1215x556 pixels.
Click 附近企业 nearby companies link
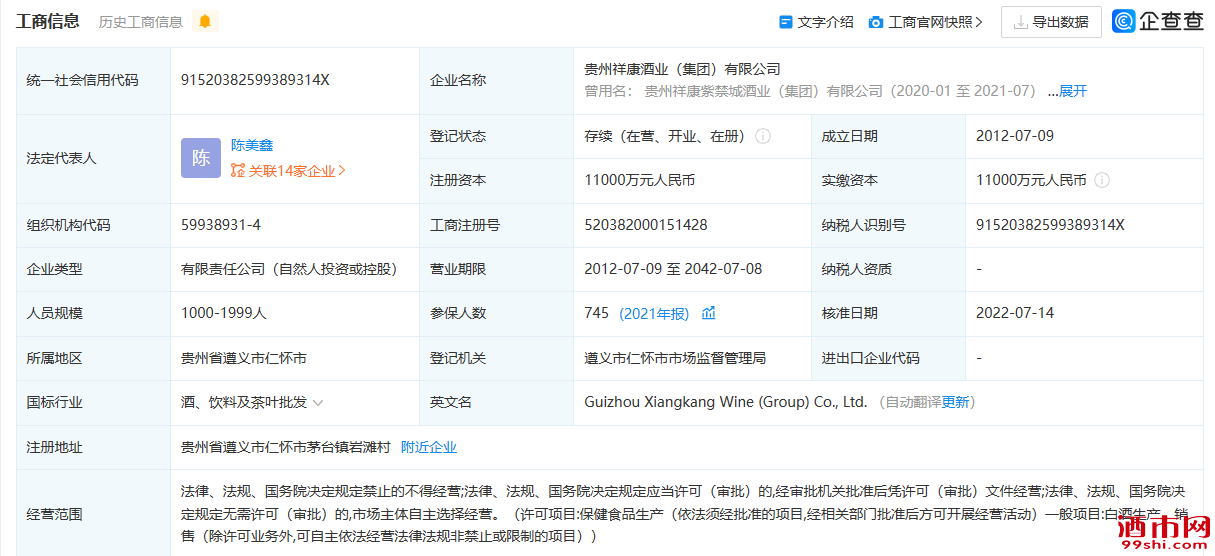[429, 447]
